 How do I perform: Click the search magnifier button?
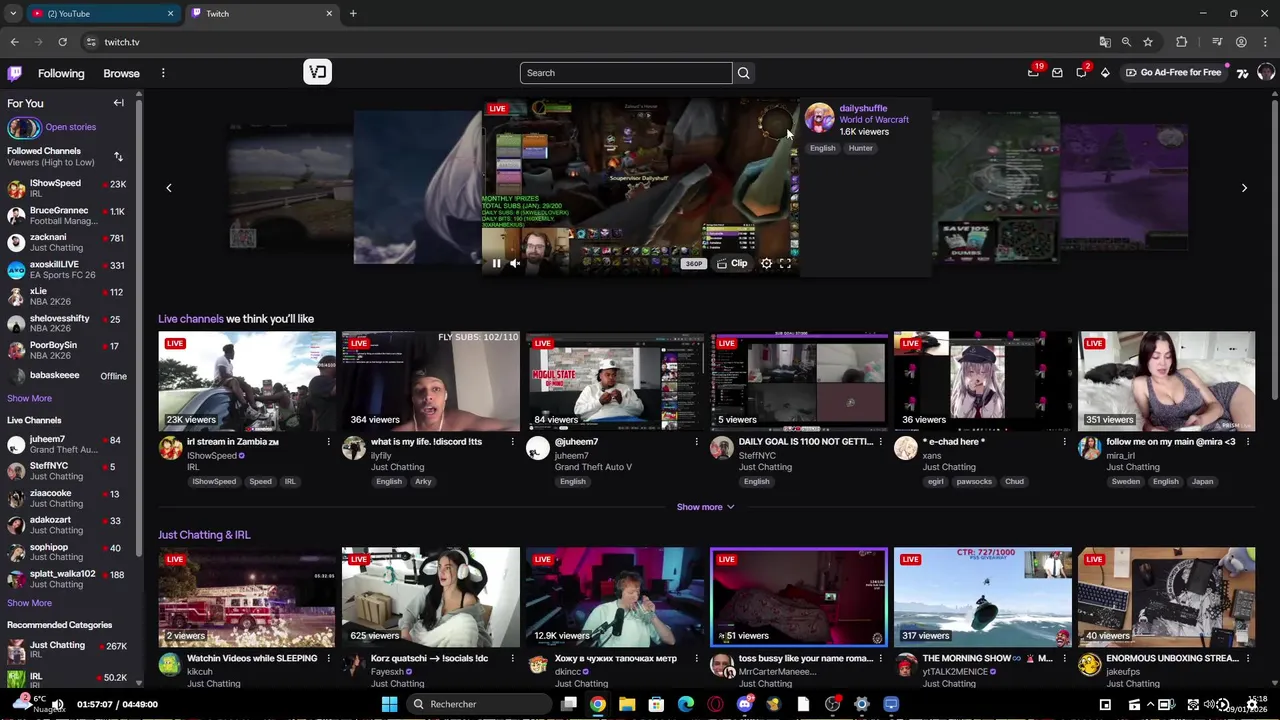click(x=743, y=73)
